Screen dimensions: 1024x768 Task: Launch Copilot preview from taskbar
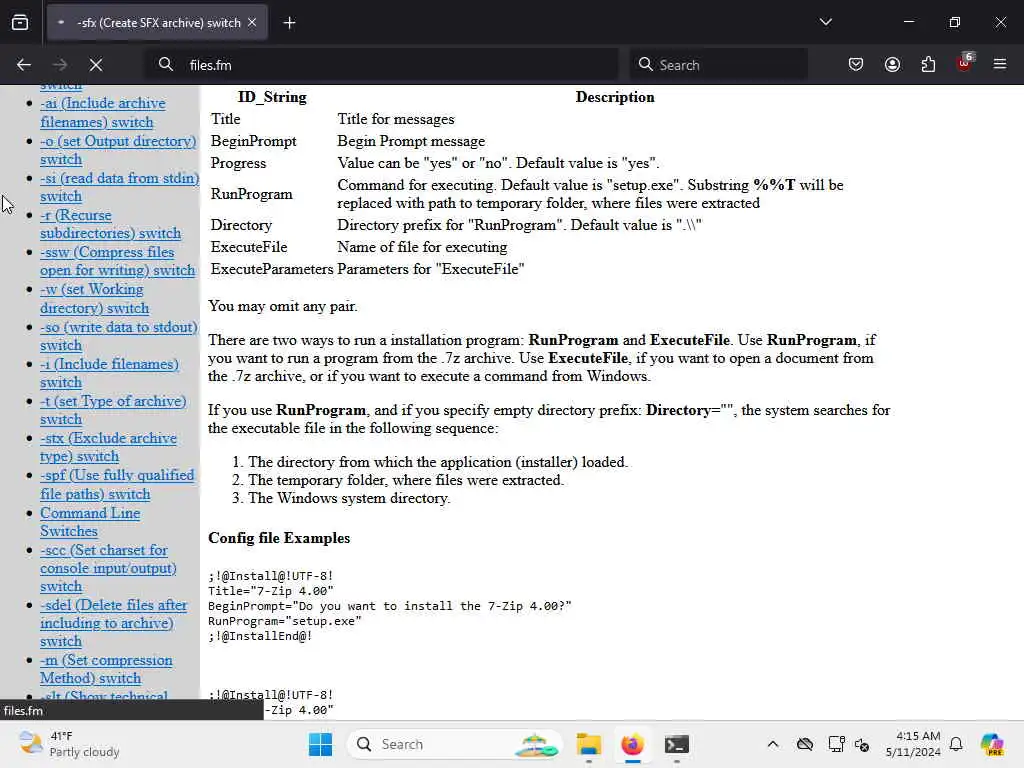tap(992, 744)
